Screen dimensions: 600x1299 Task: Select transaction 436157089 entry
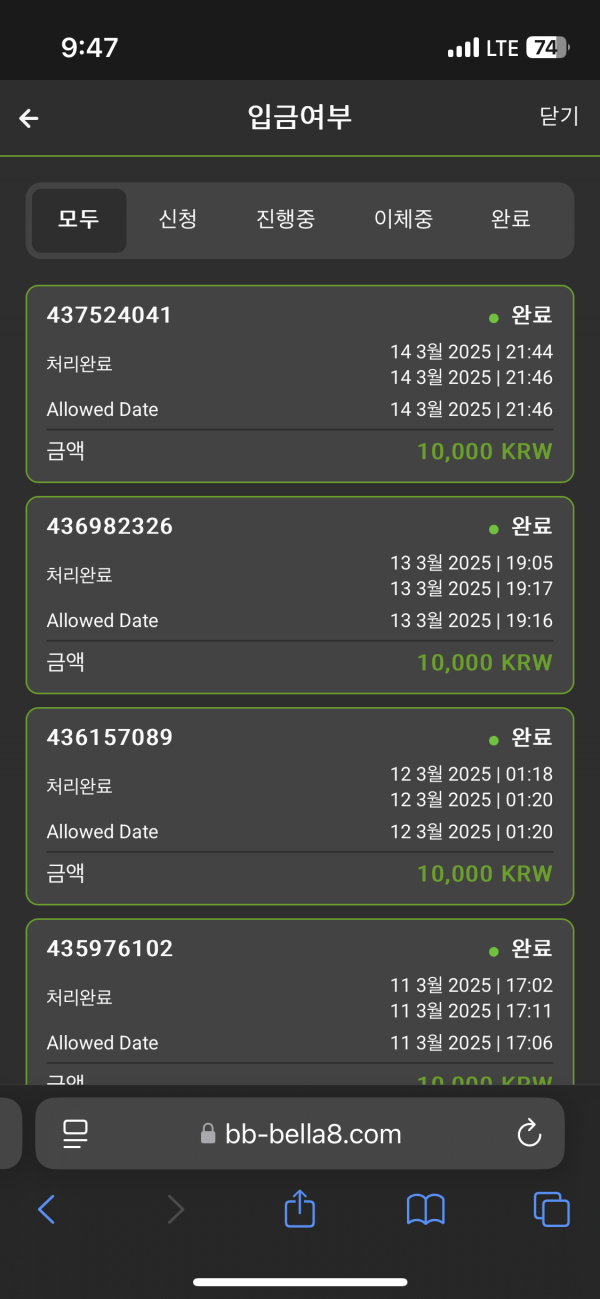coord(300,806)
